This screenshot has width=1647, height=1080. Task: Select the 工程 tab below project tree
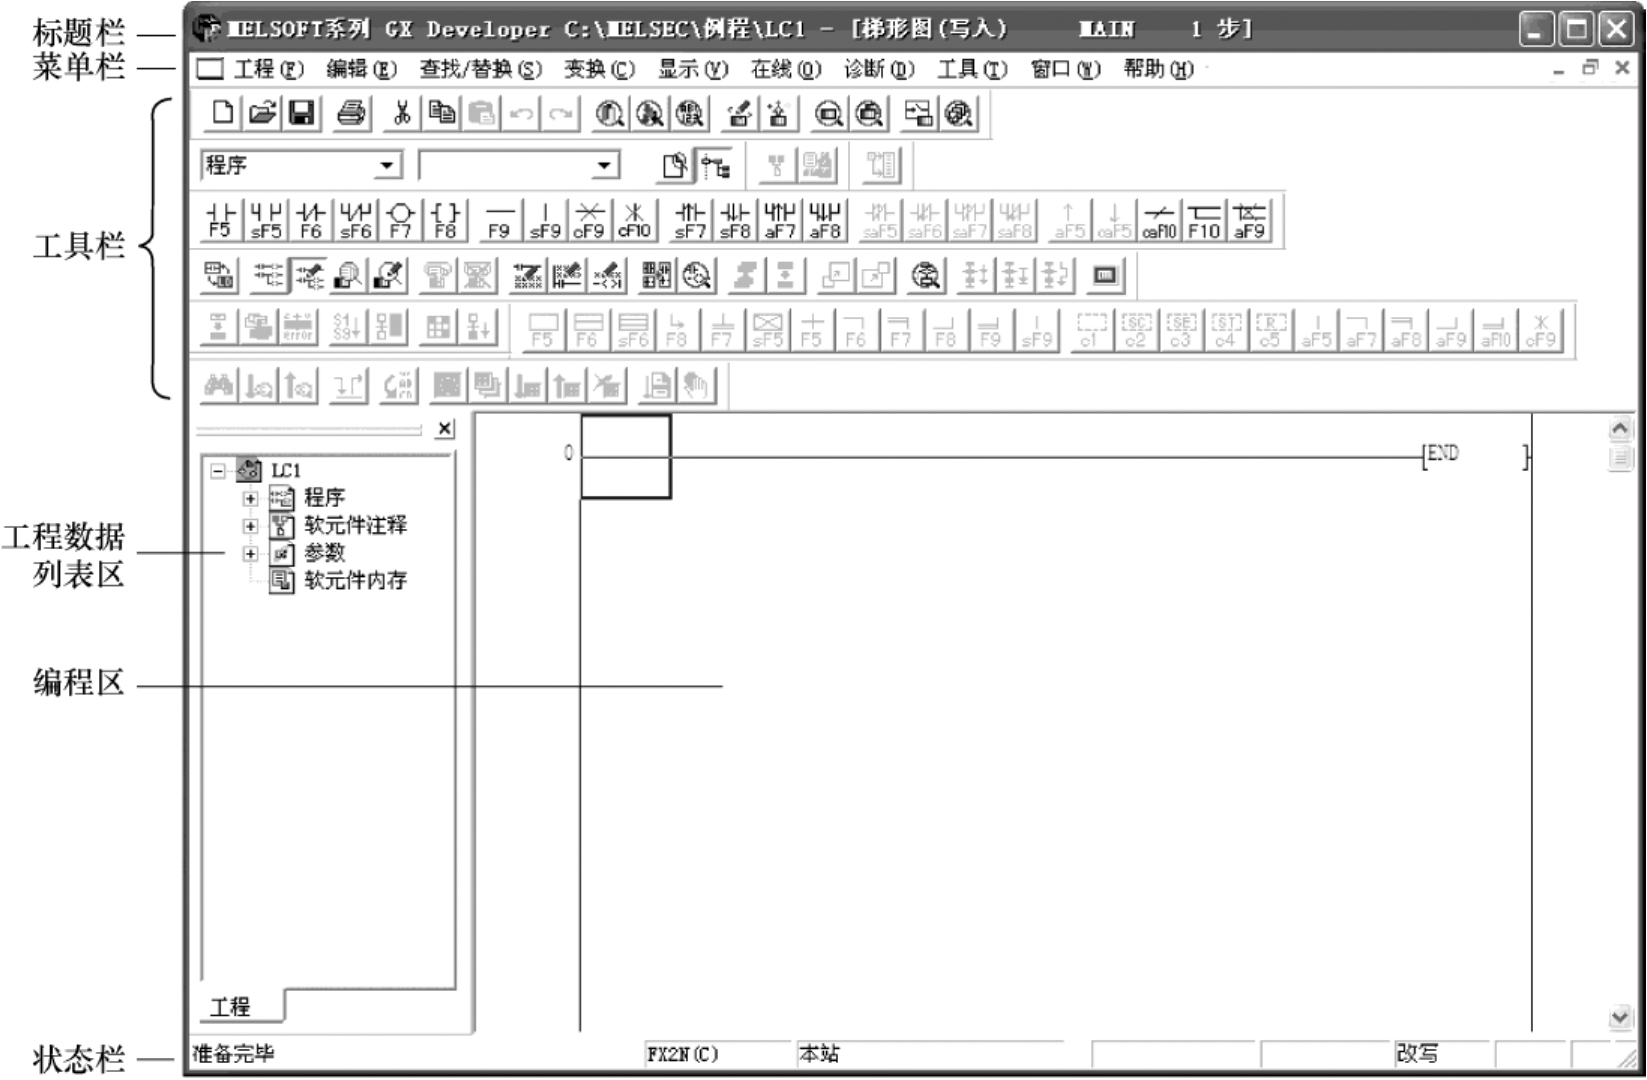[240, 1007]
